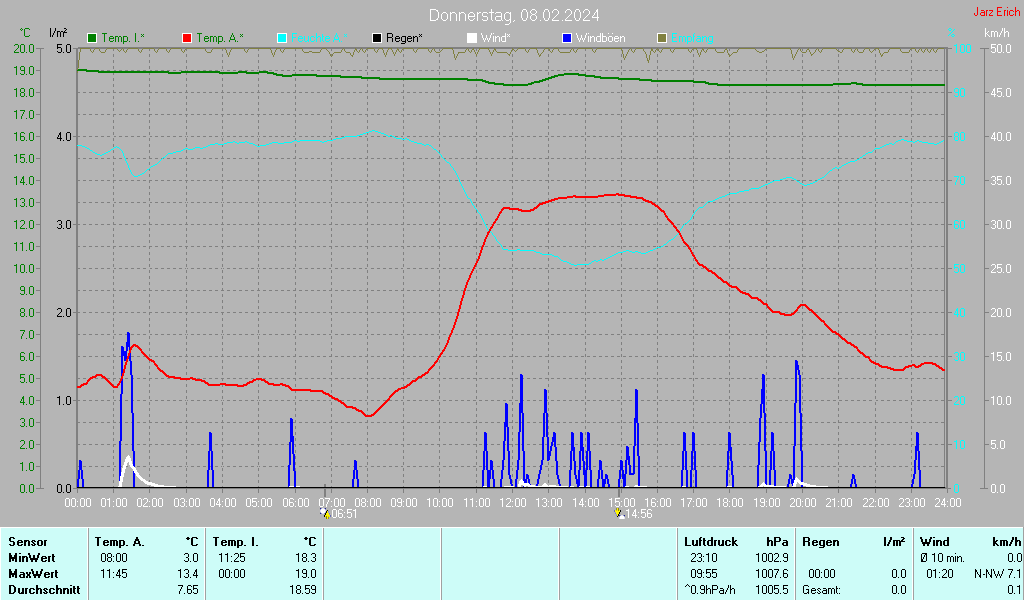Select the sunset icon next to 14:56
This screenshot has height=600, width=1024.
point(619,514)
